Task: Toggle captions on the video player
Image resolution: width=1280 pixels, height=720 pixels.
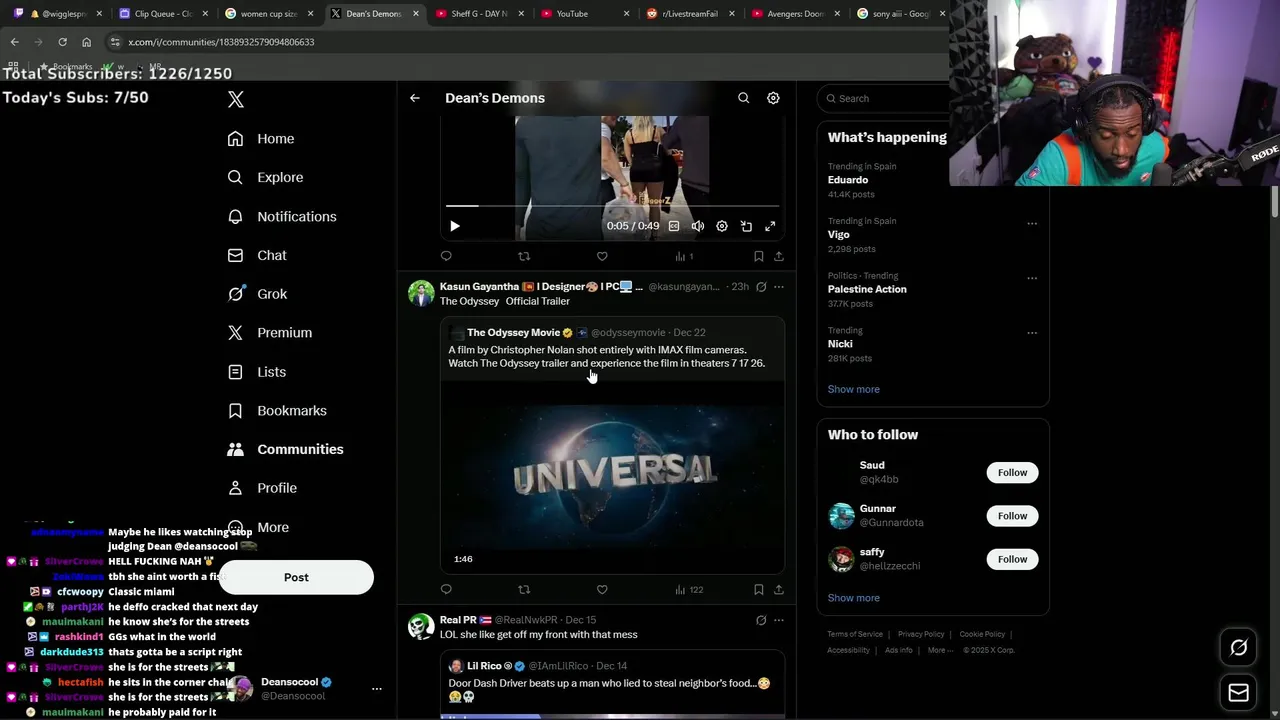Action: (x=674, y=226)
